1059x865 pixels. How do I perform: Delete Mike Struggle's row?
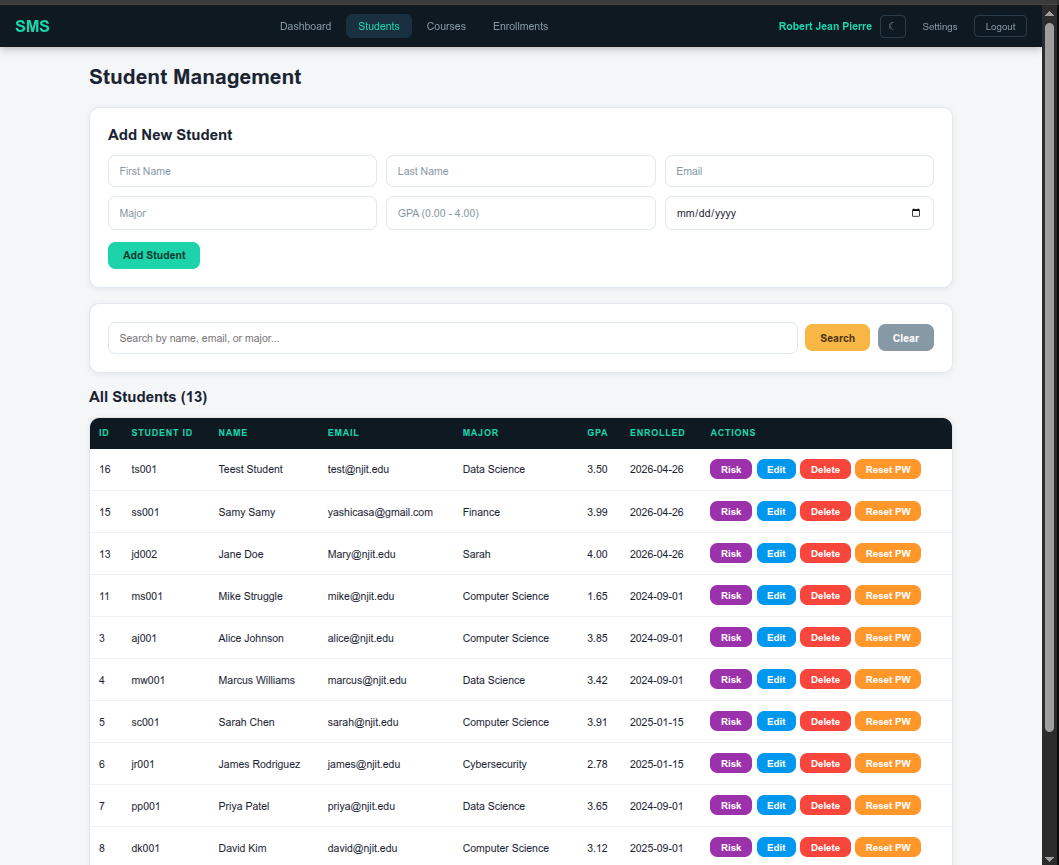click(825, 596)
